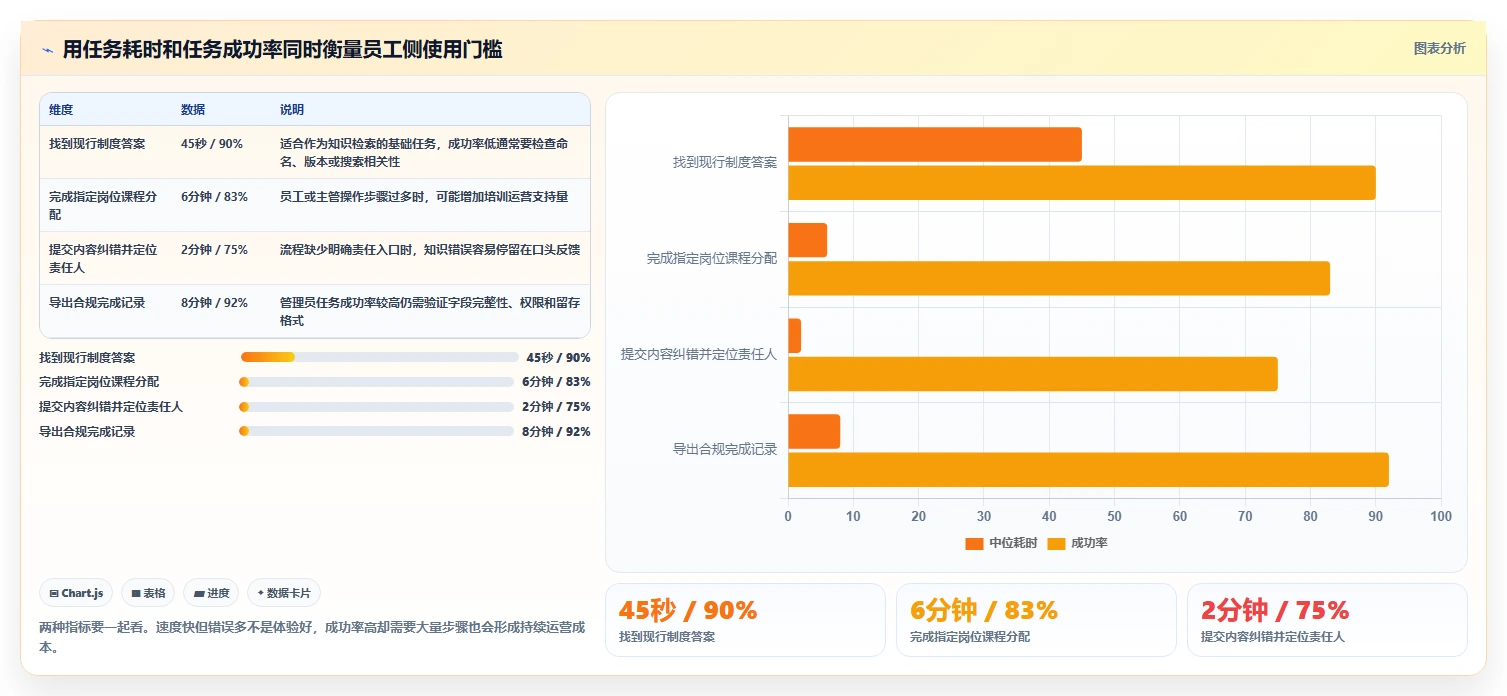Click the 6分钟 / 83% data card
This screenshot has width=1507, height=696.
click(x=1036, y=620)
